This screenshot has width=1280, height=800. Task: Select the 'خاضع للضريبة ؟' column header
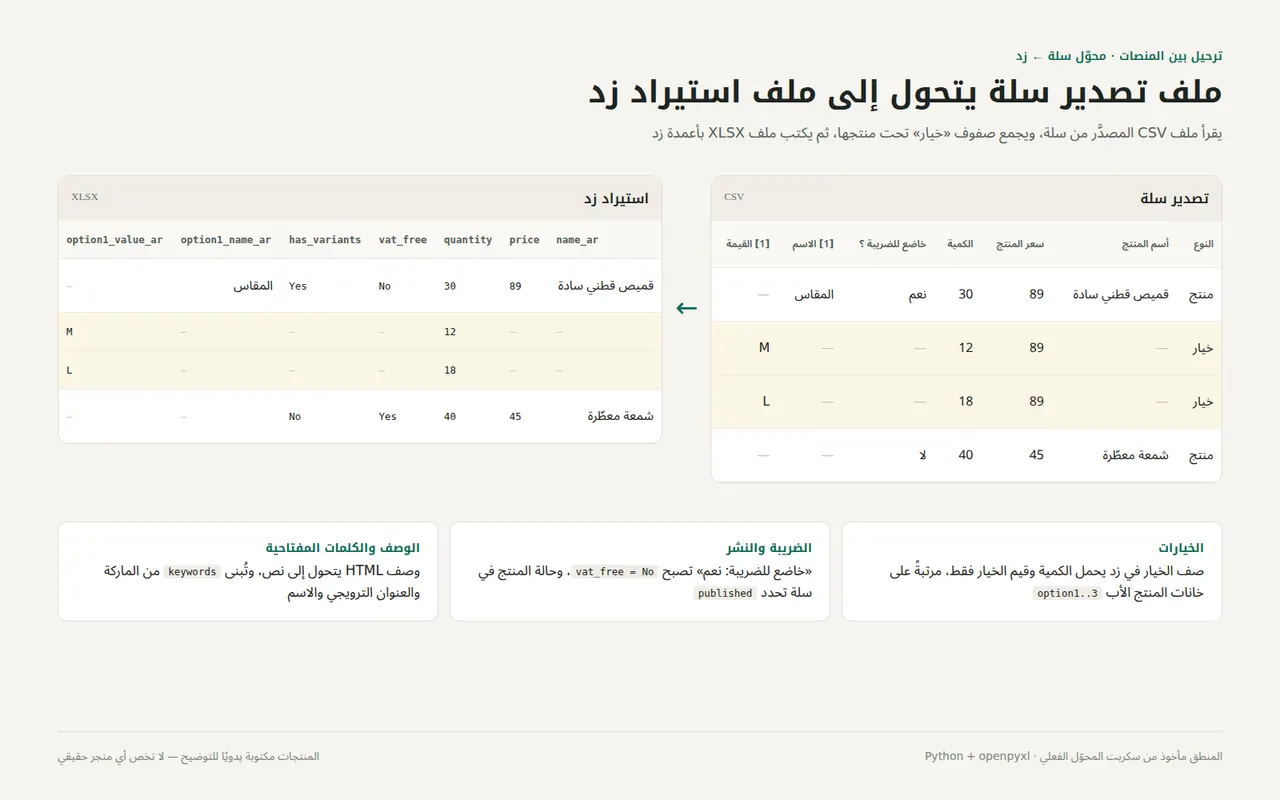point(892,244)
